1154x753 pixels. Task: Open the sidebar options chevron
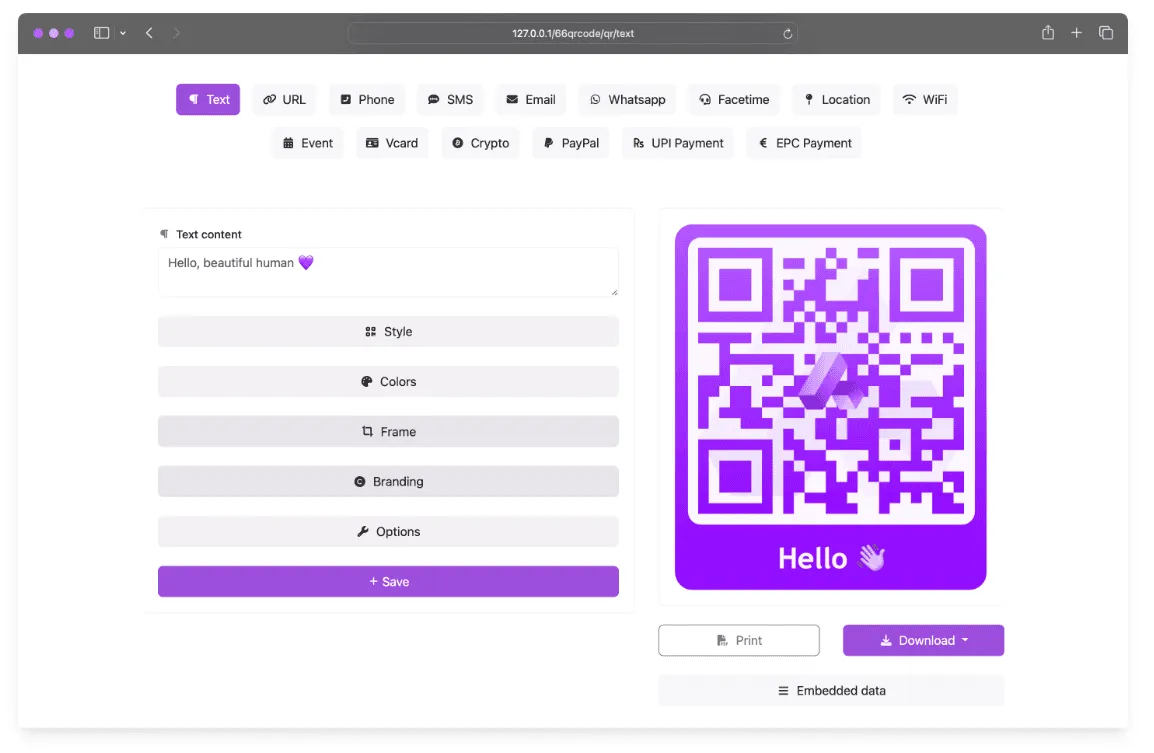(123, 33)
